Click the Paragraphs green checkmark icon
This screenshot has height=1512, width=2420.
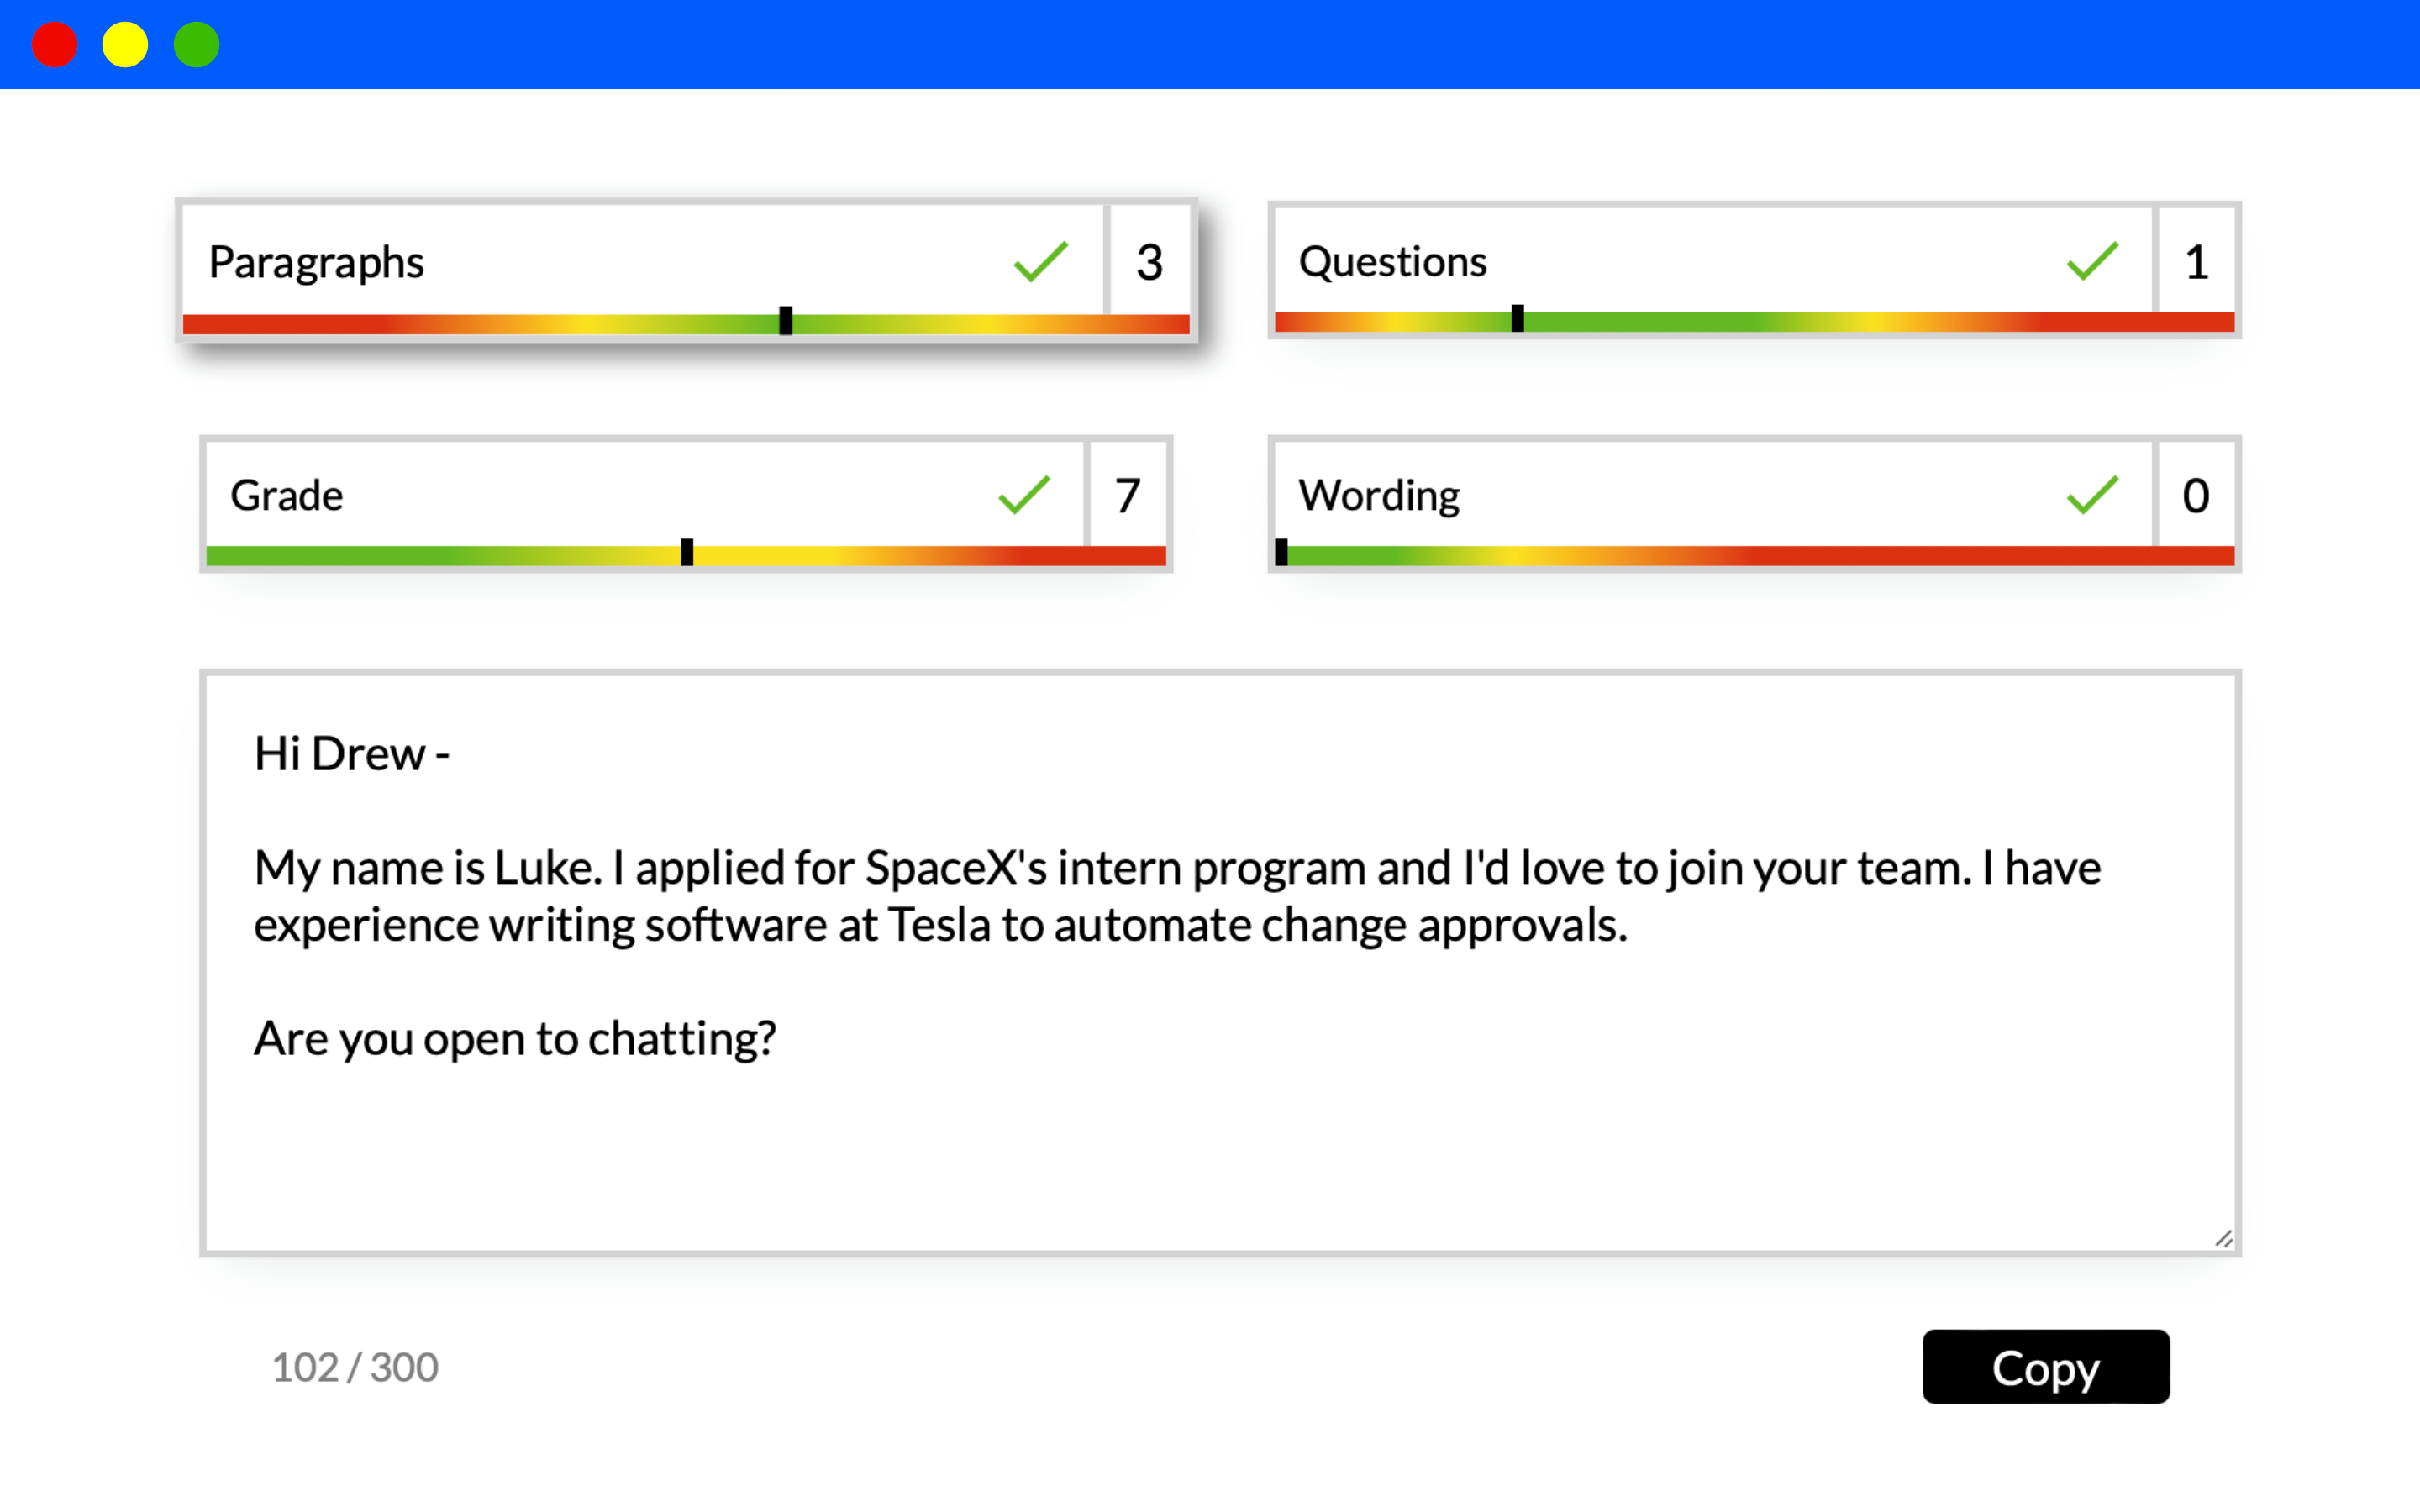coord(1040,262)
